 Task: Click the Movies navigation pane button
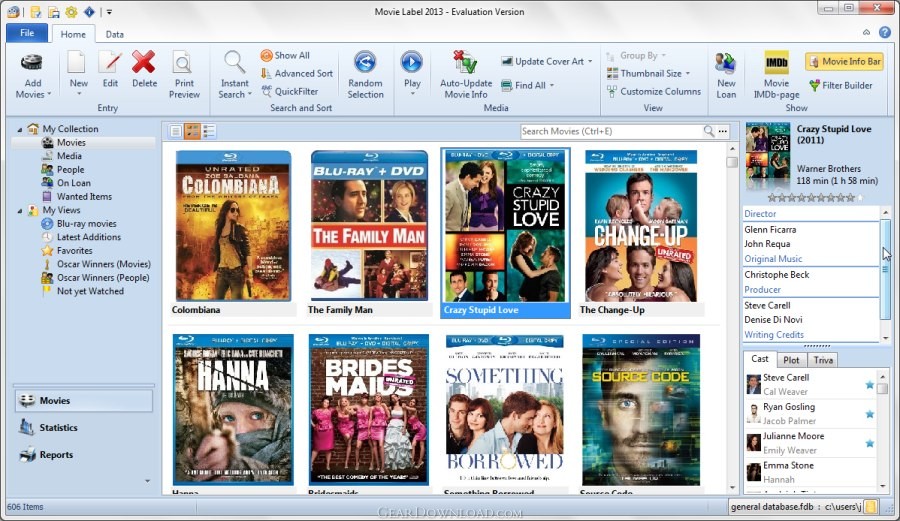(x=84, y=401)
